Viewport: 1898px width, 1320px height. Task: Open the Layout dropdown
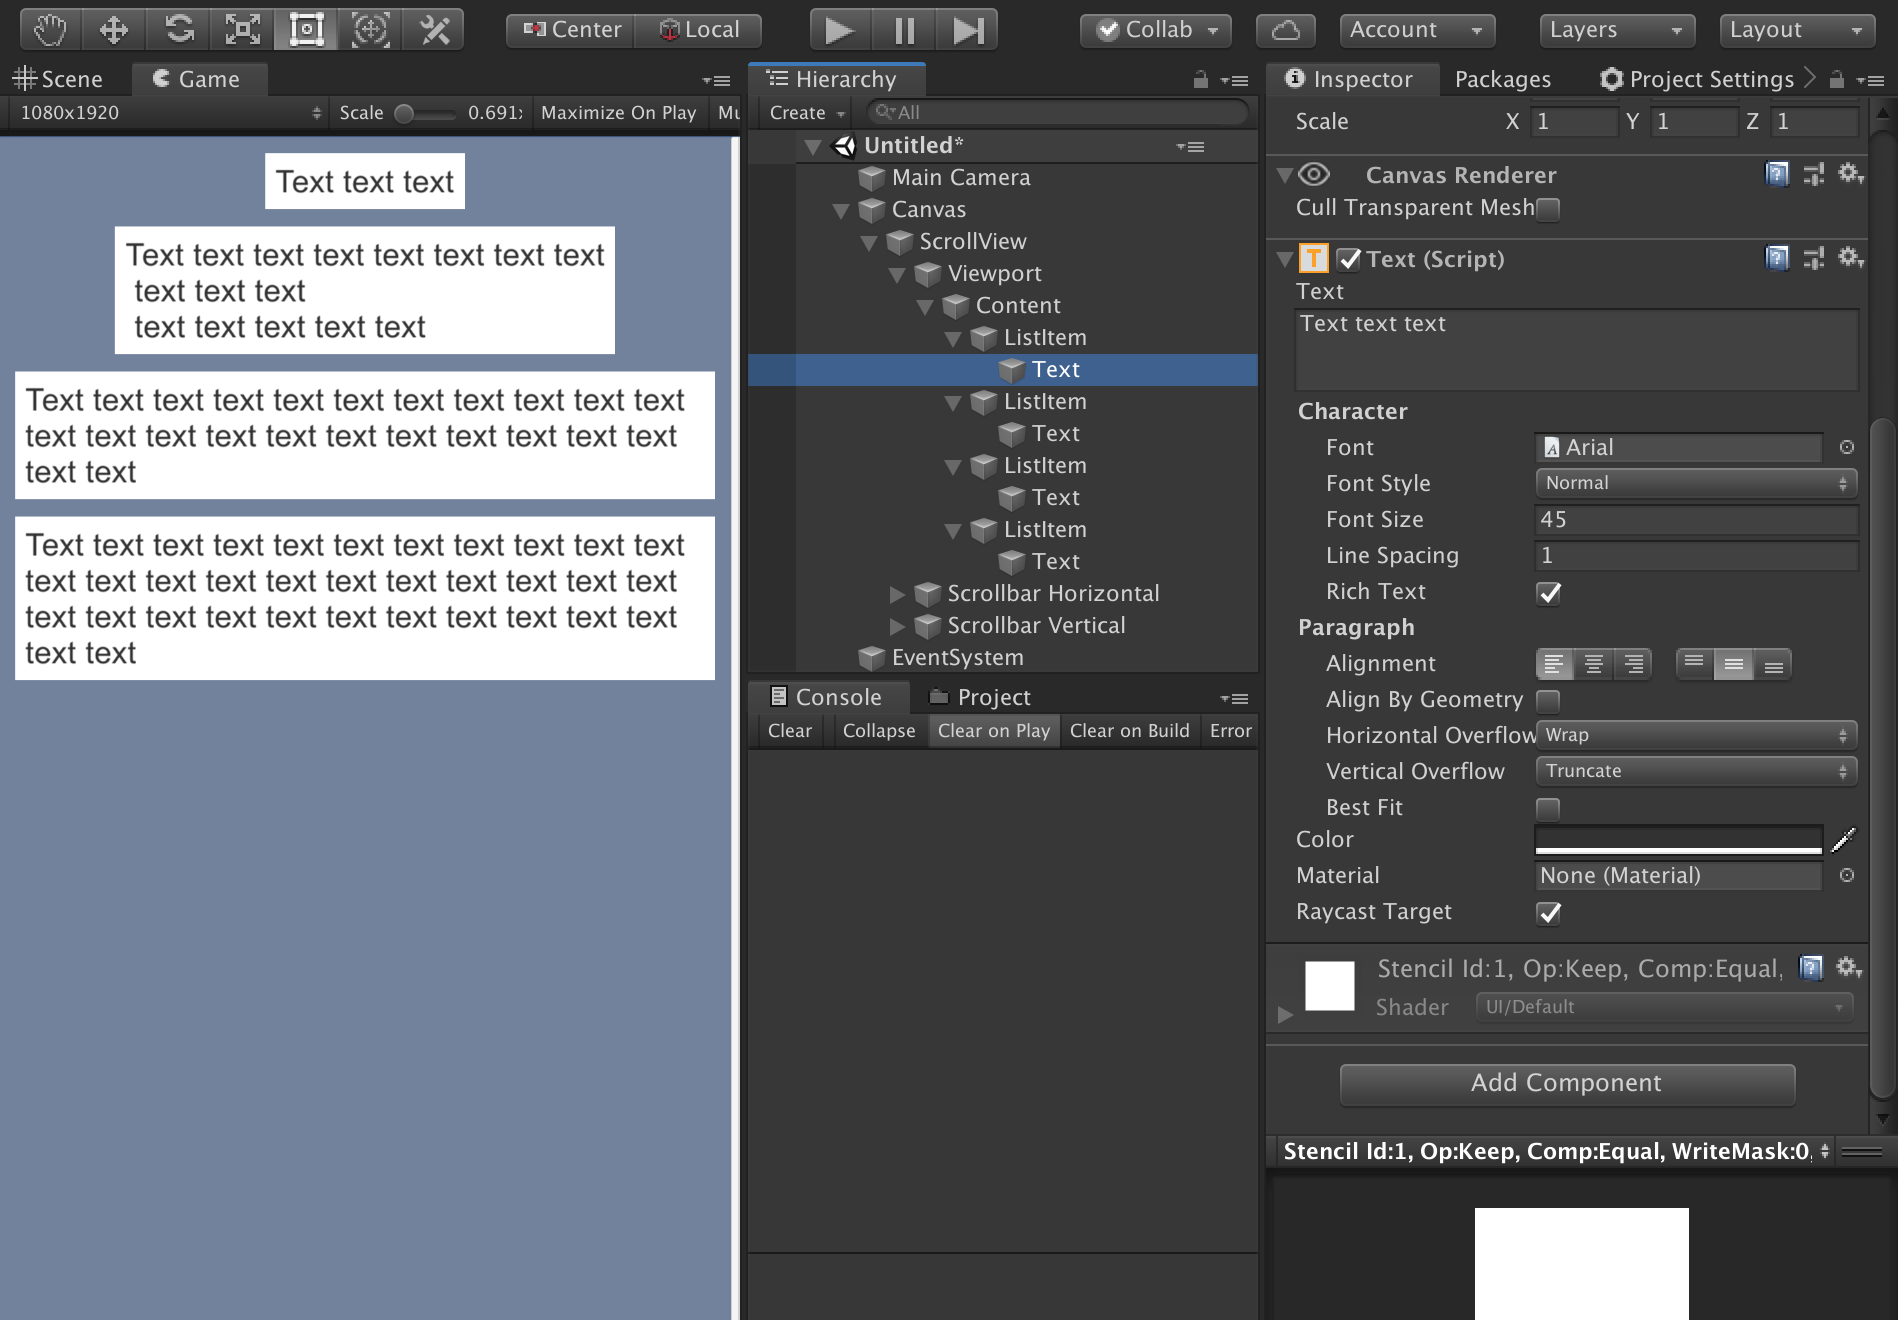pyautogui.click(x=1797, y=30)
